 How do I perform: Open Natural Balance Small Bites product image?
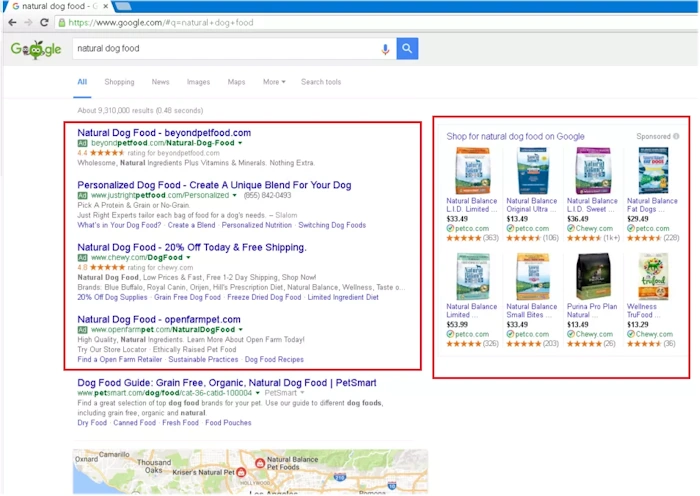click(x=533, y=276)
